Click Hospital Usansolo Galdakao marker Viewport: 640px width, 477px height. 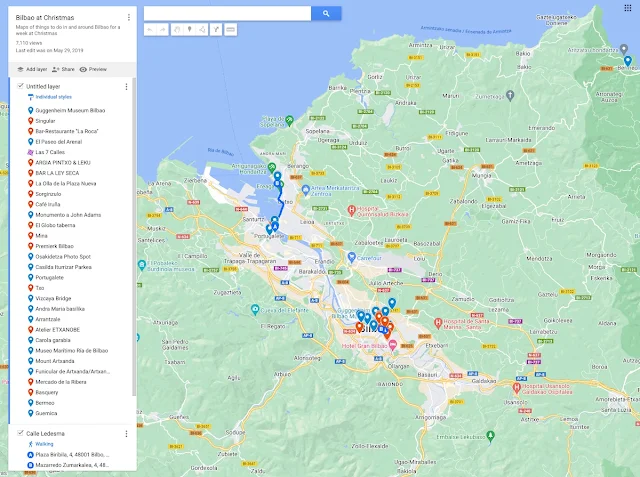click(516, 388)
